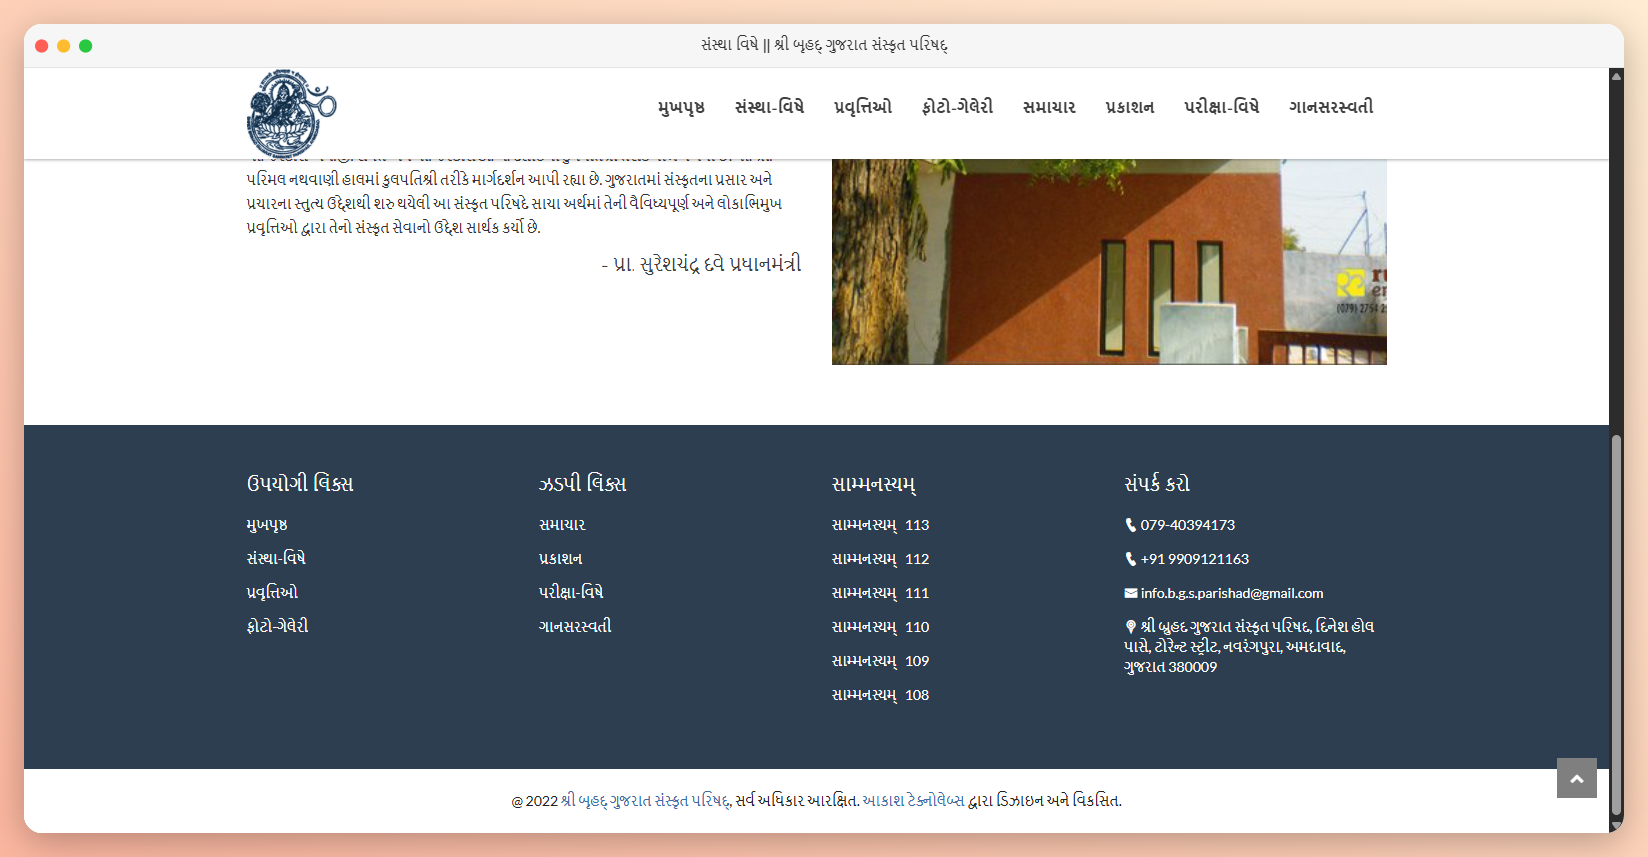Click the scrollbar up arrow
Screen dimensions: 1648x857
point(1616,76)
